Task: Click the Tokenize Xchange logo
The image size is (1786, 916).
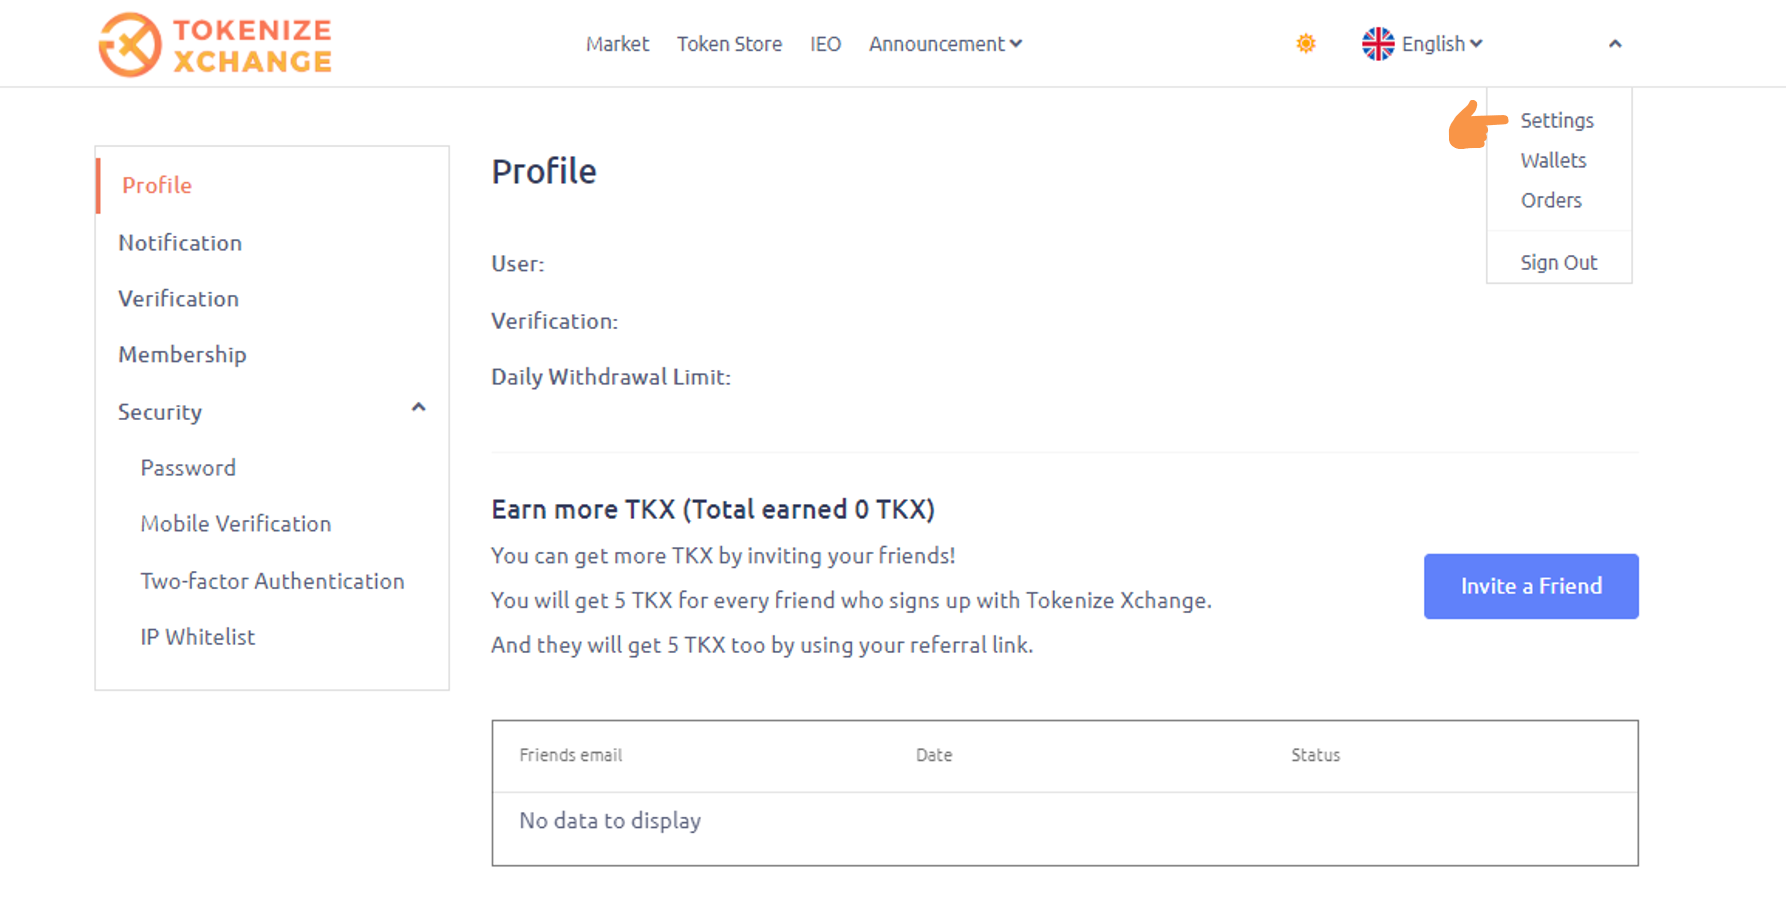Action: 215,45
